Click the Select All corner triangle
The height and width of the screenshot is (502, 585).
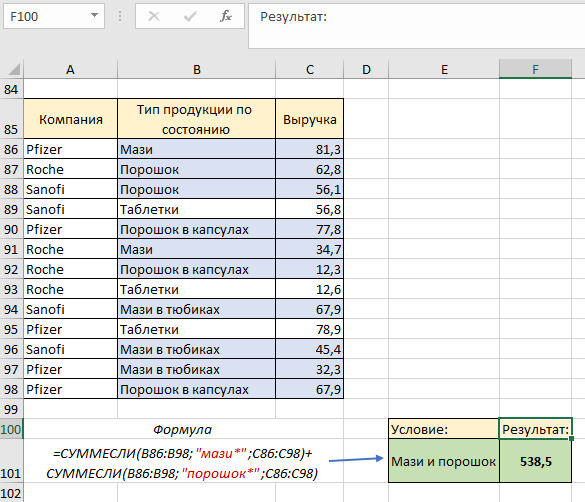[13, 69]
